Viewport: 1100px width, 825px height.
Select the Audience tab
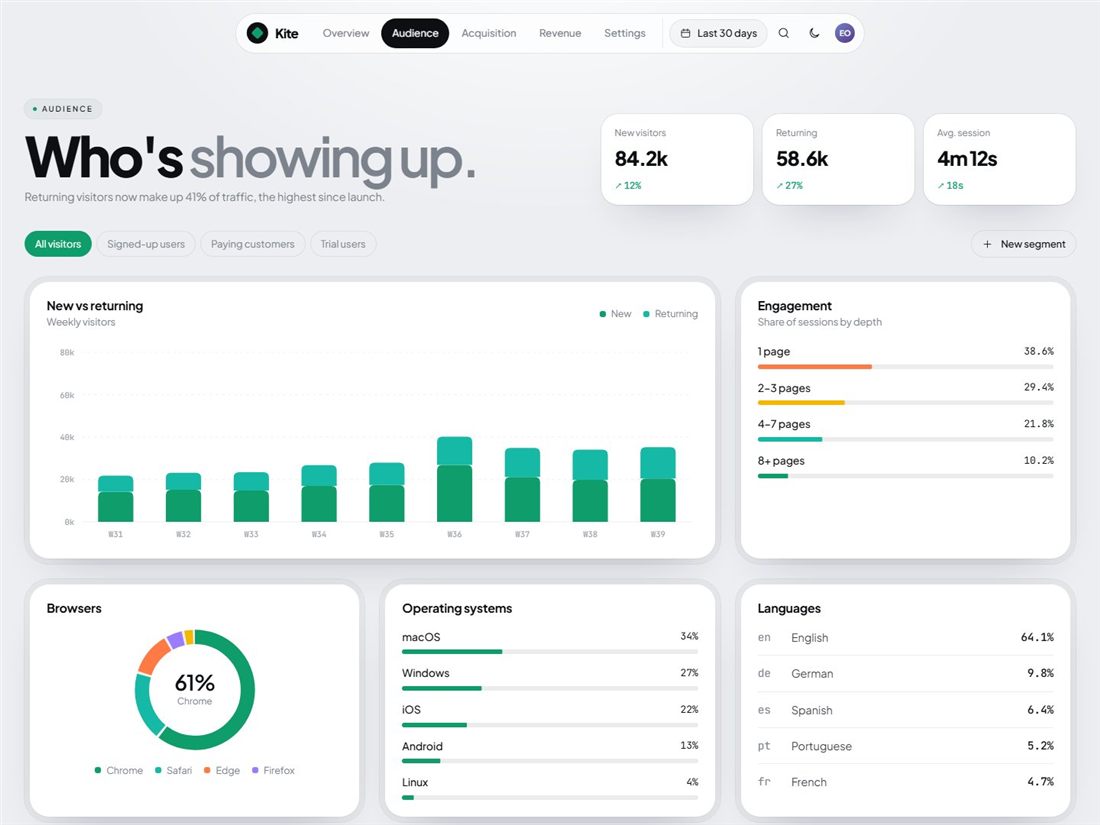coord(415,33)
